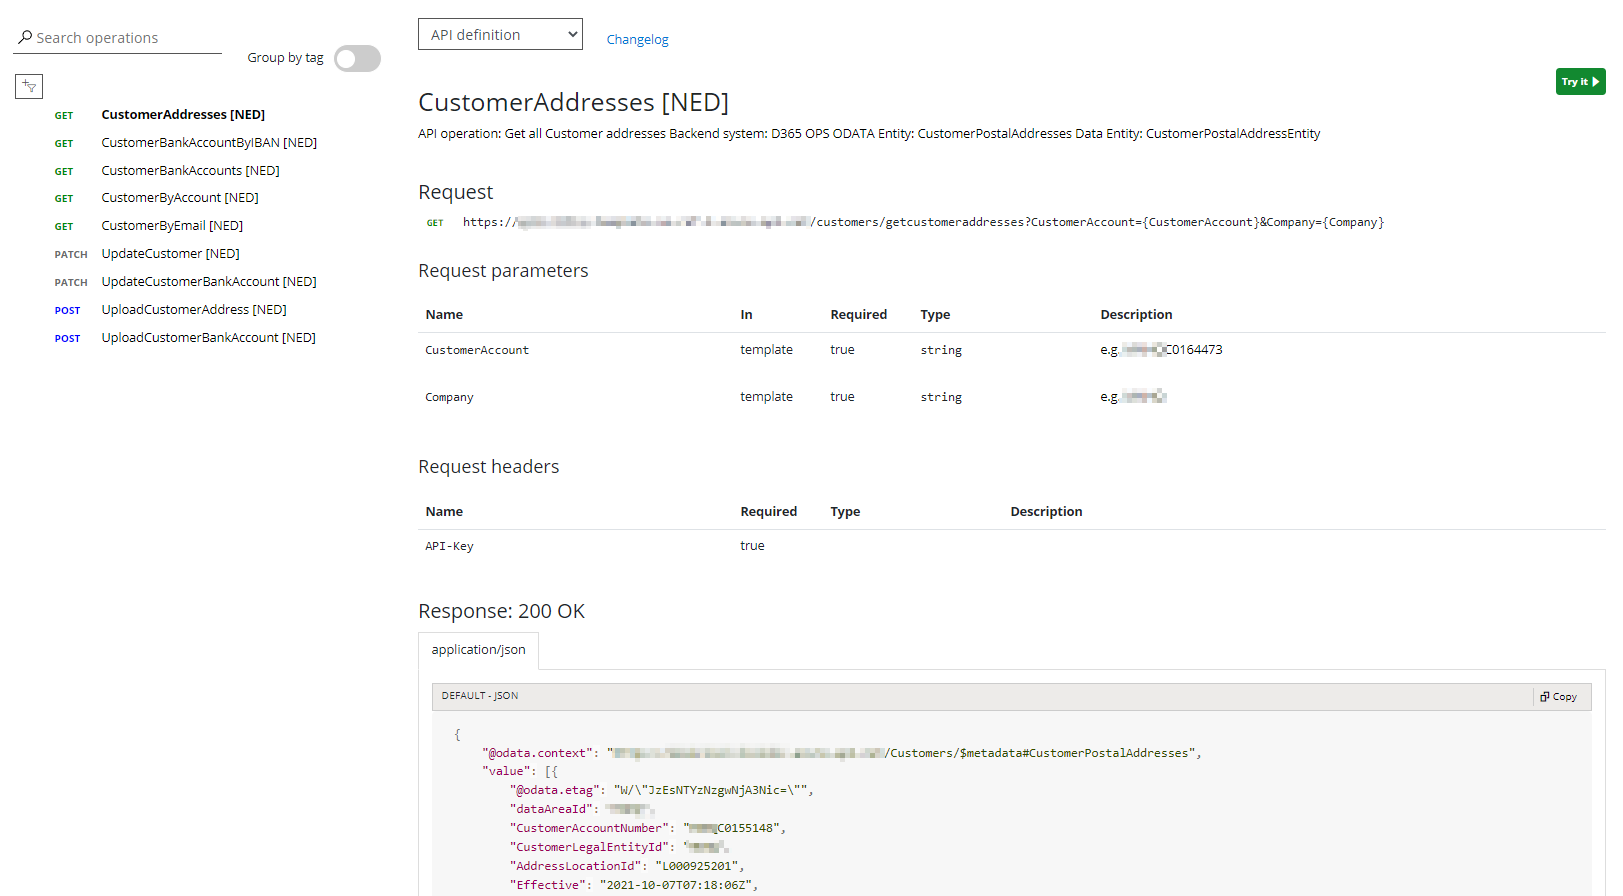Click the CustomerAccount parameter name
The image size is (1623, 896).
477,350
